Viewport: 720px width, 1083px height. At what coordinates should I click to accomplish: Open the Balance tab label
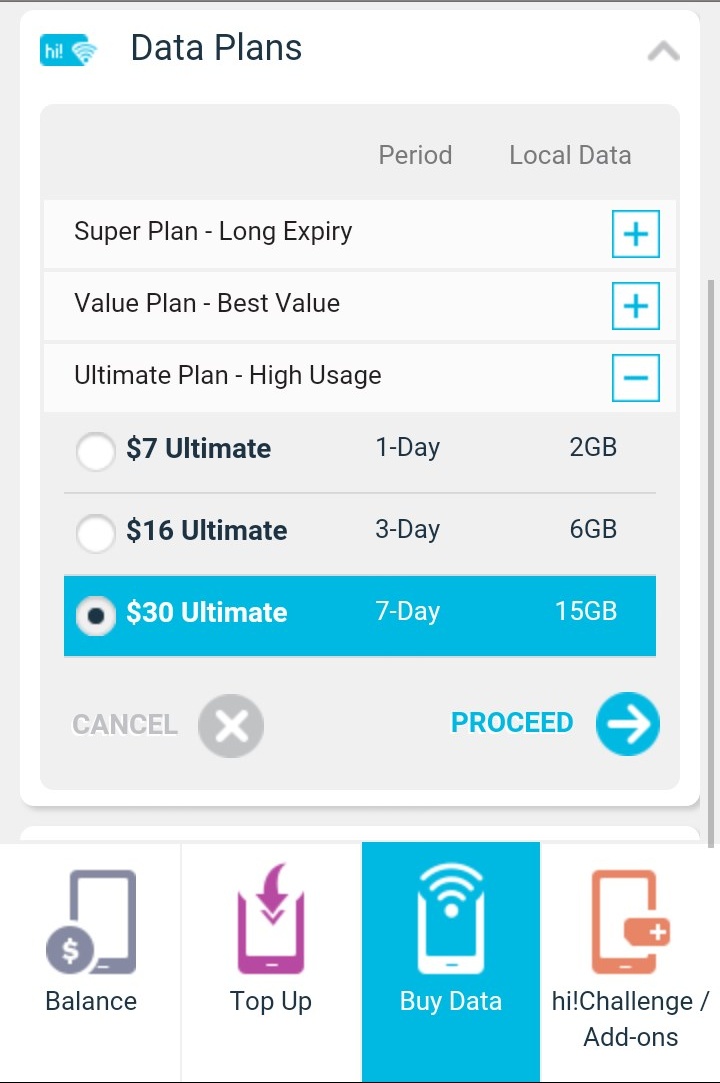point(91,1001)
